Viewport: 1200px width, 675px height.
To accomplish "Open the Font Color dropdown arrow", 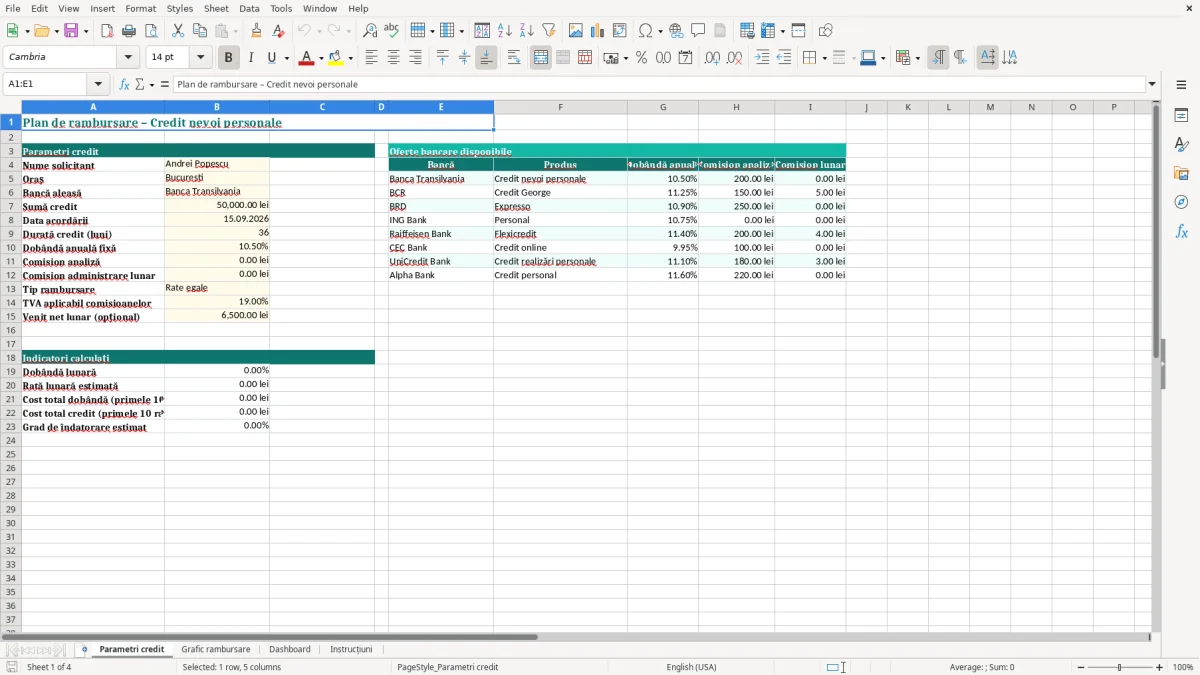I will (321, 58).
